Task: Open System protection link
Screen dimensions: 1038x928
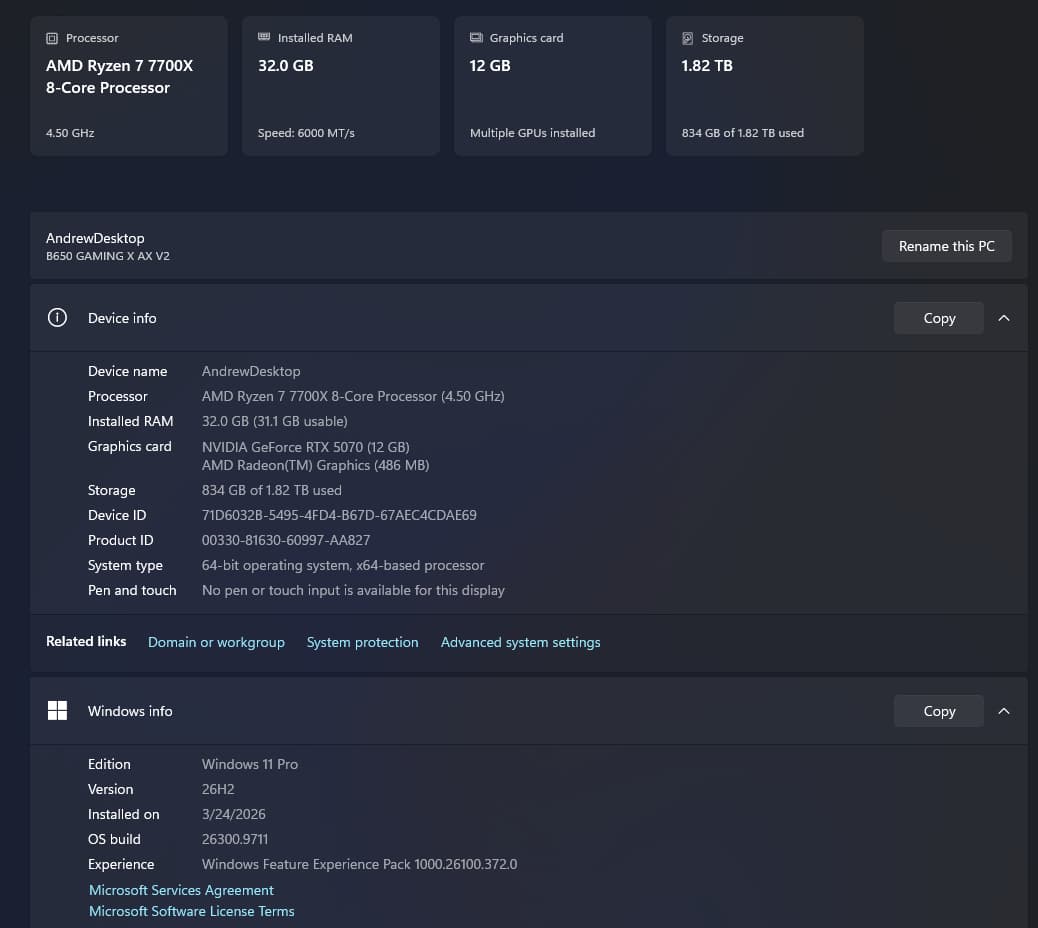Action: pos(363,642)
